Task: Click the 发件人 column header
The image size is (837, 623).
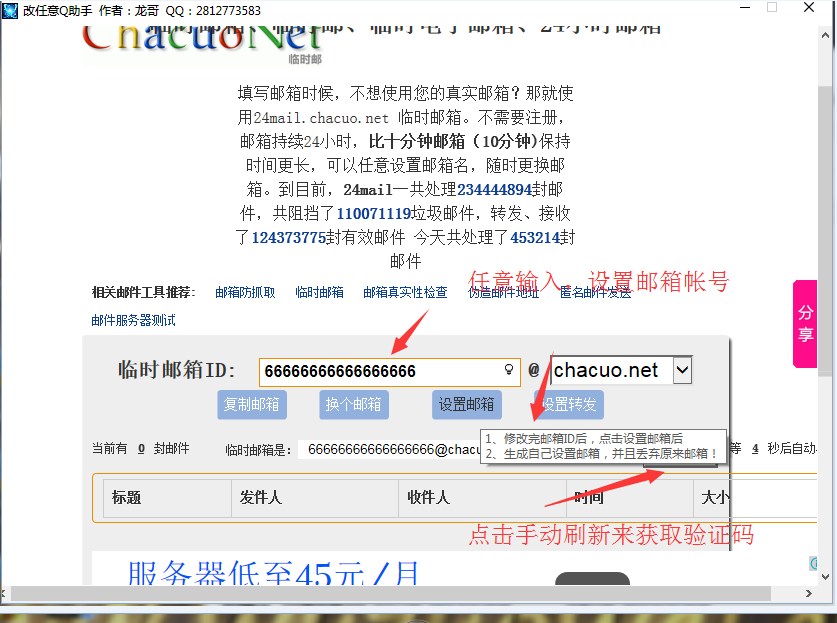Action: point(315,498)
